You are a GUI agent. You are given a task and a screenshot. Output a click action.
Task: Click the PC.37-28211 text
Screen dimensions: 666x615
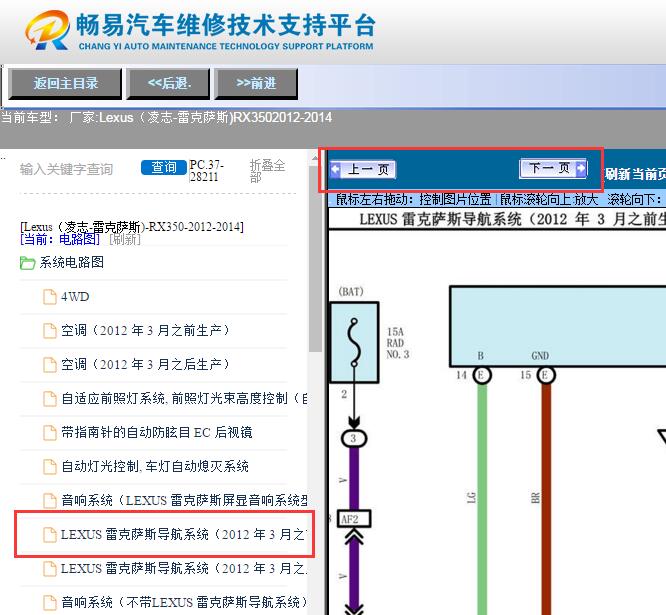tap(206, 170)
